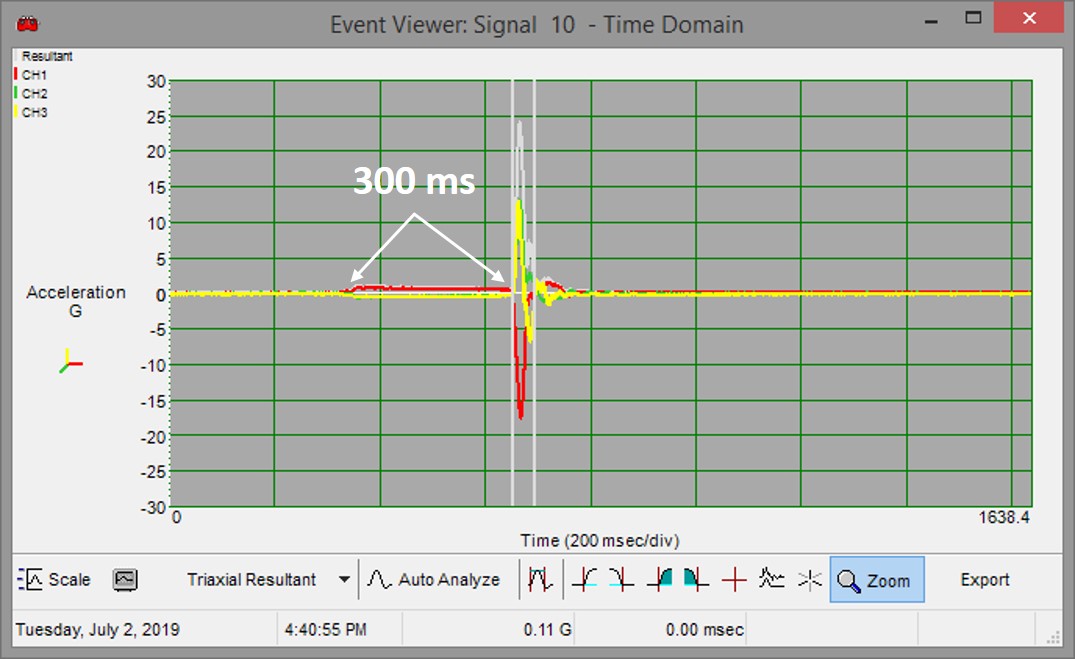Select the rising-edge marker tool icon
The height and width of the screenshot is (659, 1075).
[x=585, y=579]
